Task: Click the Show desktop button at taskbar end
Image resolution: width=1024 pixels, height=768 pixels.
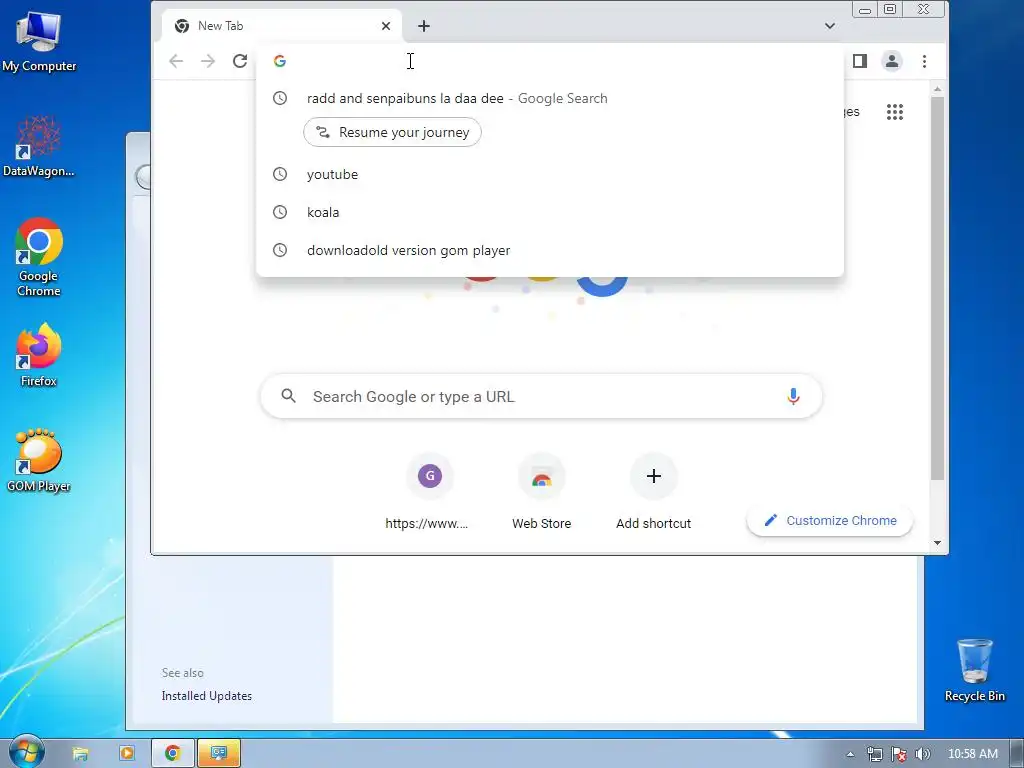Action: 1017,753
